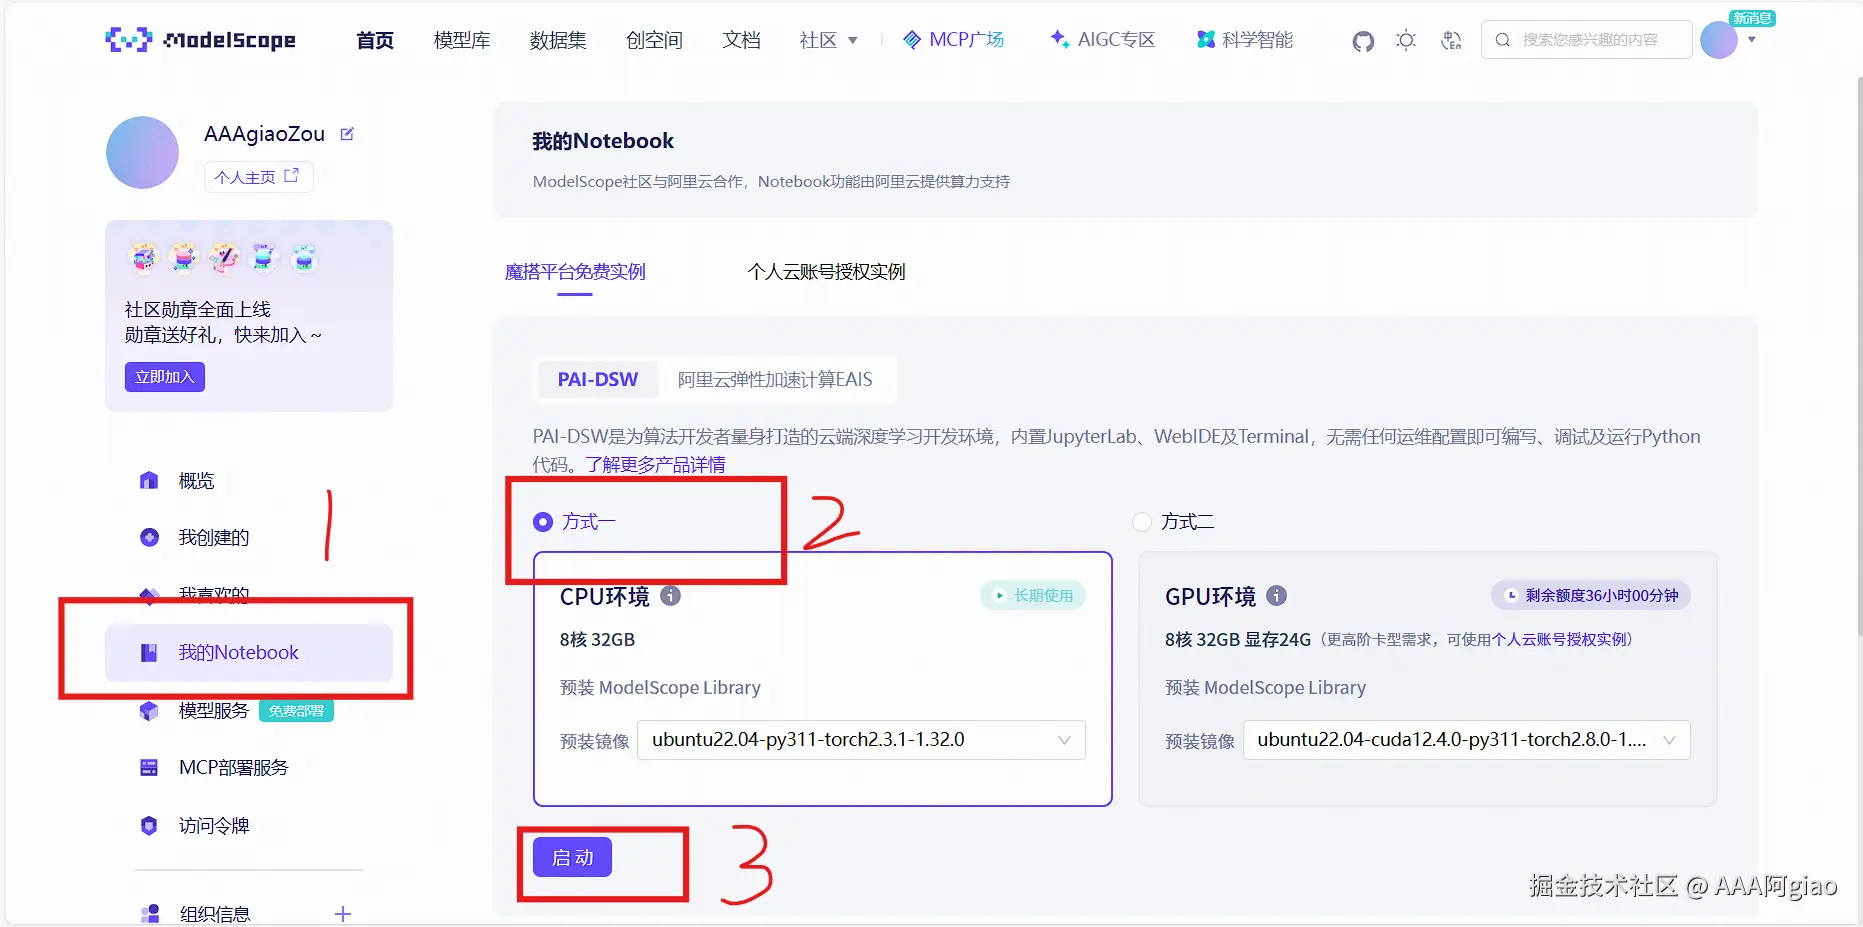Click the 模型服务 cube icon
1863x927 pixels.
[149, 711]
